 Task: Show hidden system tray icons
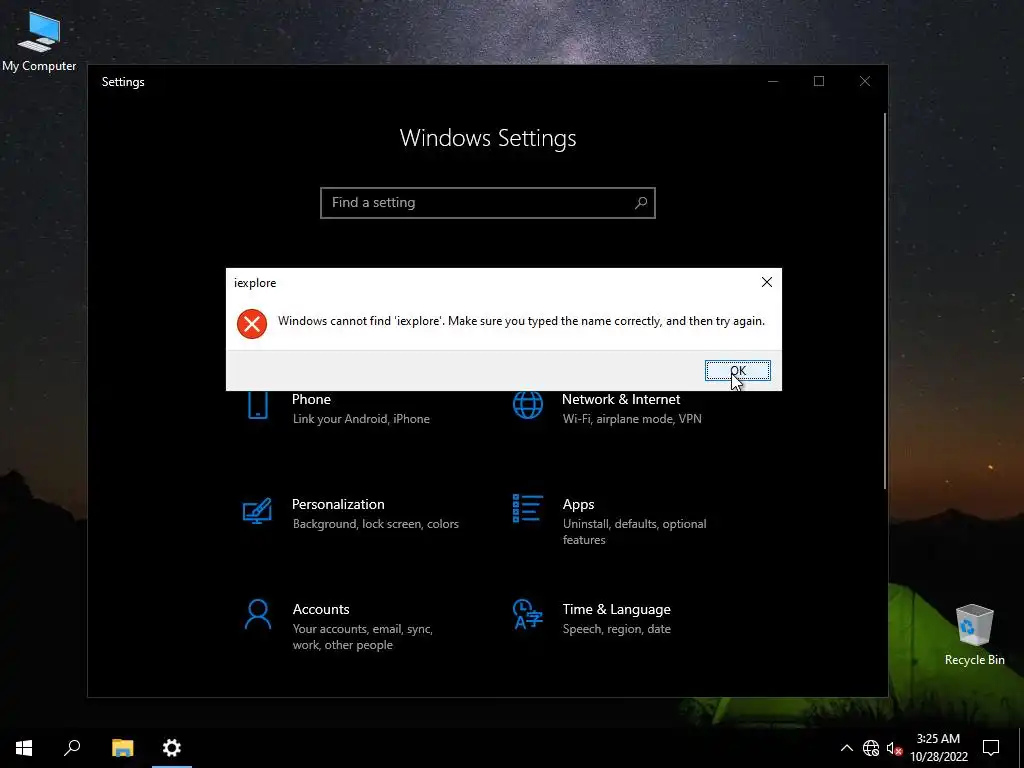pos(846,748)
